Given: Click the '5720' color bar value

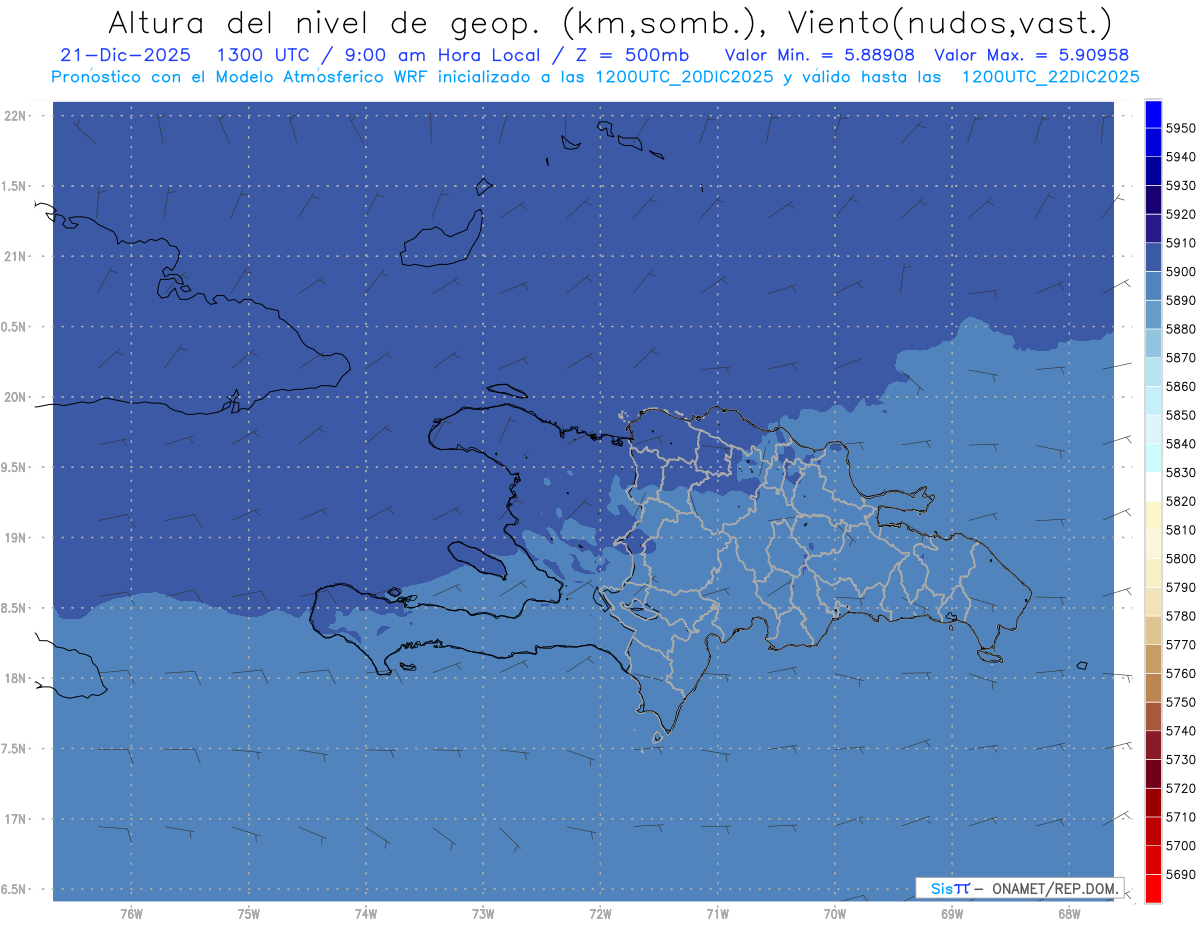Looking at the screenshot, I should tap(1180, 788).
